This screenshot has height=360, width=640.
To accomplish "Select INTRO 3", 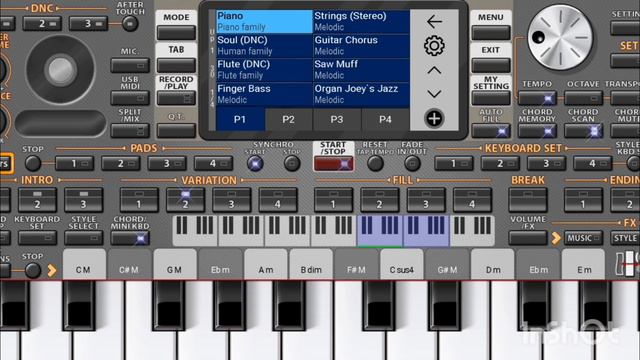I will pyautogui.click(x=83, y=200).
